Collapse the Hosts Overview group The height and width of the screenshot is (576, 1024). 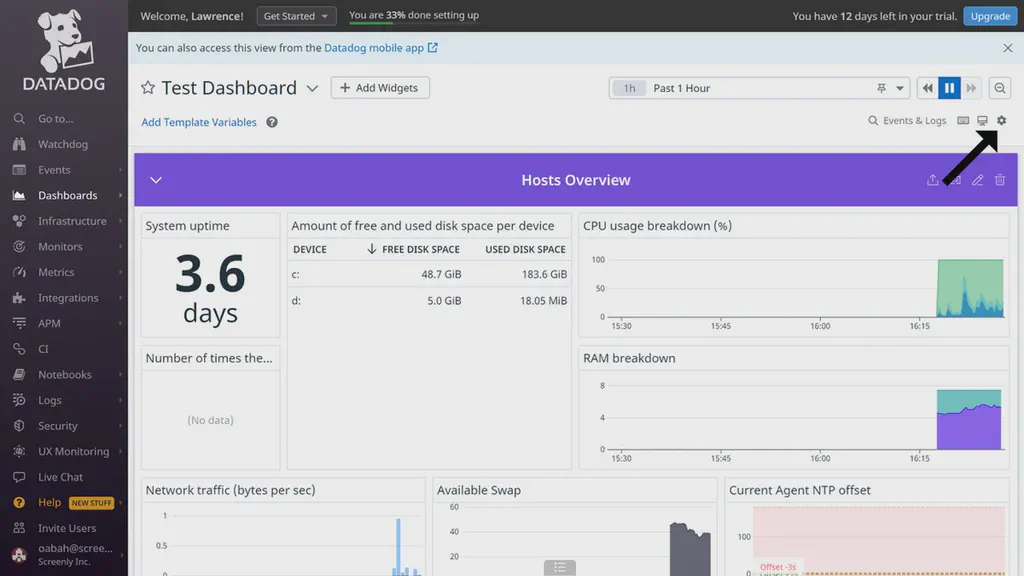tap(156, 180)
